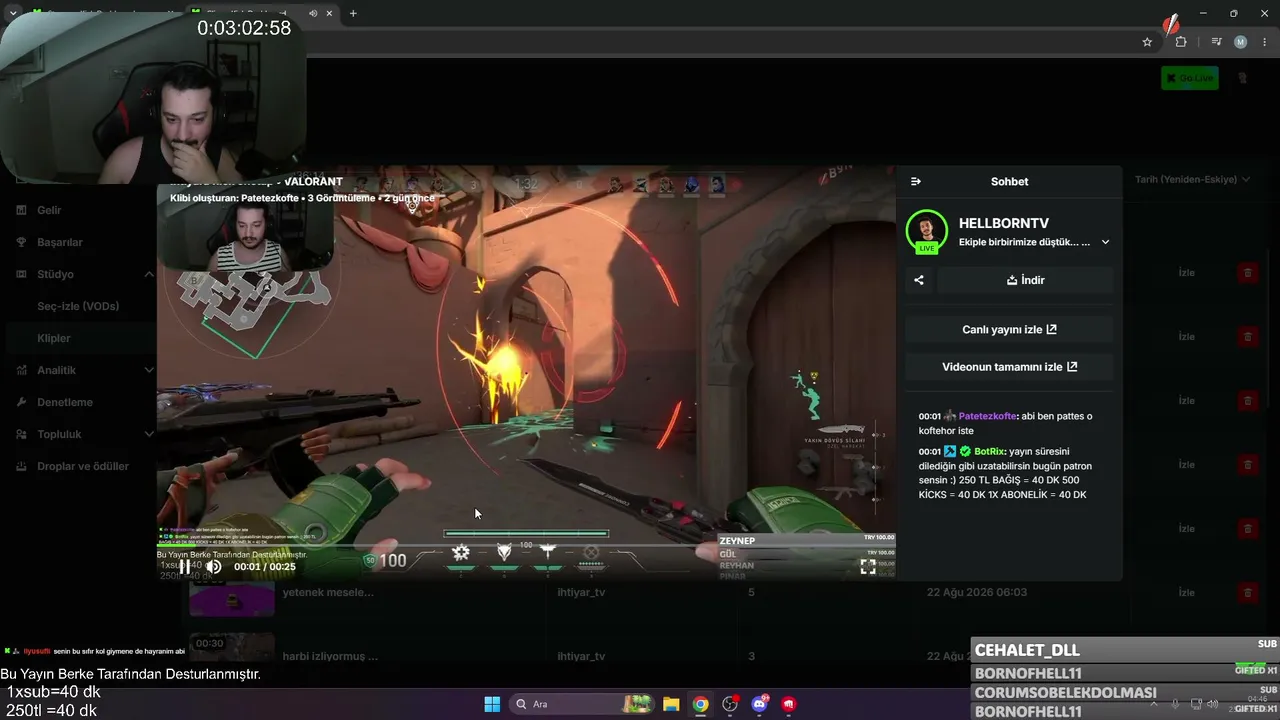Click Patetezkofte's username in chat
Screen dimensions: 1280x720
tap(986, 416)
